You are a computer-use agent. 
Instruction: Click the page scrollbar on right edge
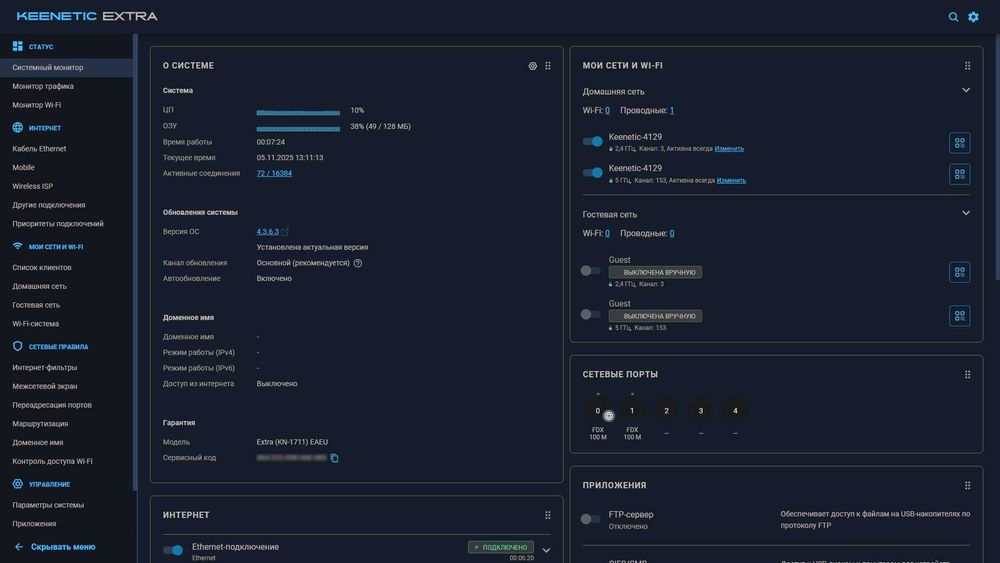(x=997, y=157)
